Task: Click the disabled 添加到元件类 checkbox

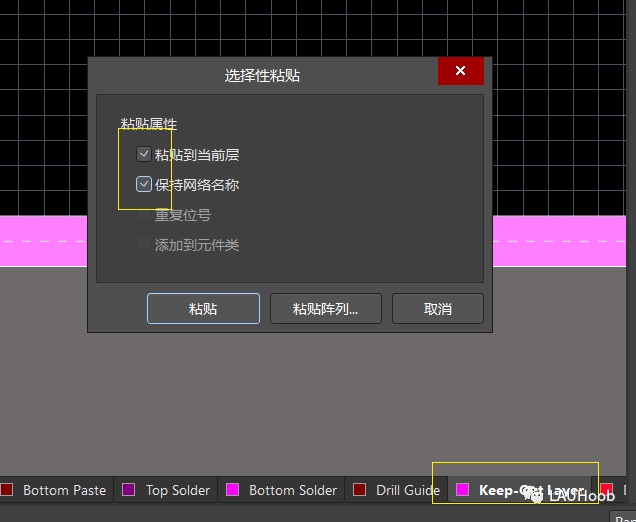Action: pyautogui.click(x=144, y=244)
